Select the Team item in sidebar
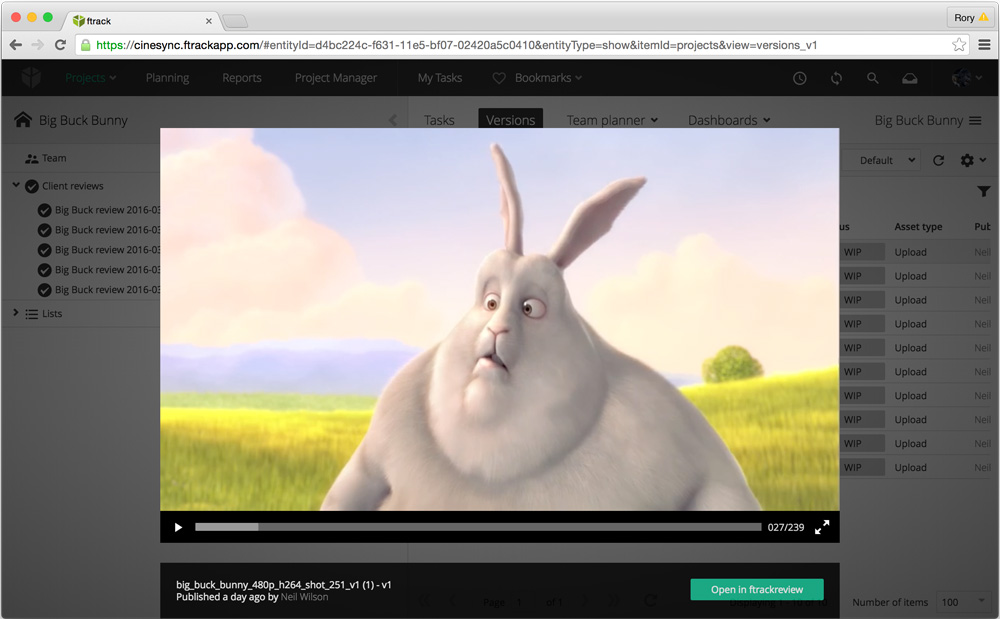The image size is (1000, 619). 54,158
